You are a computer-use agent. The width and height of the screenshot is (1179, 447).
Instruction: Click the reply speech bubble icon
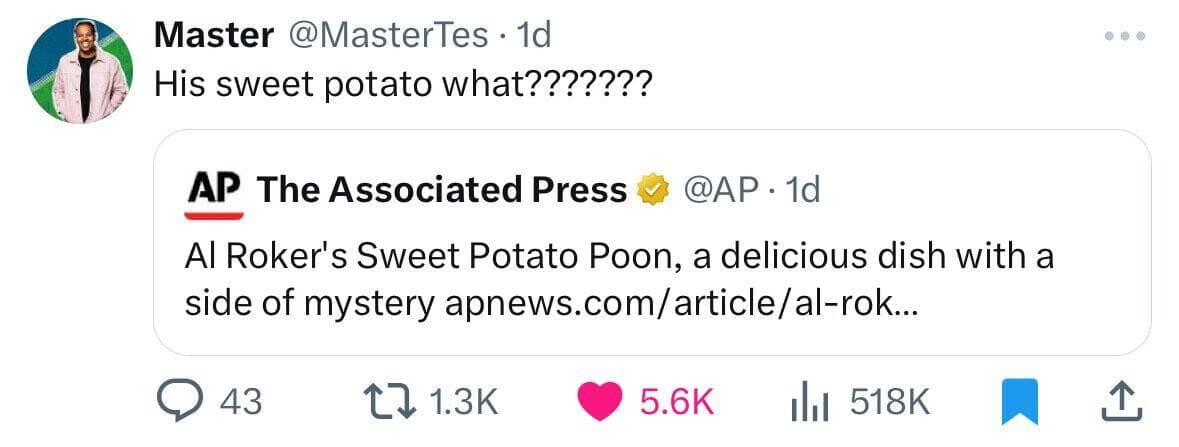tap(184, 402)
